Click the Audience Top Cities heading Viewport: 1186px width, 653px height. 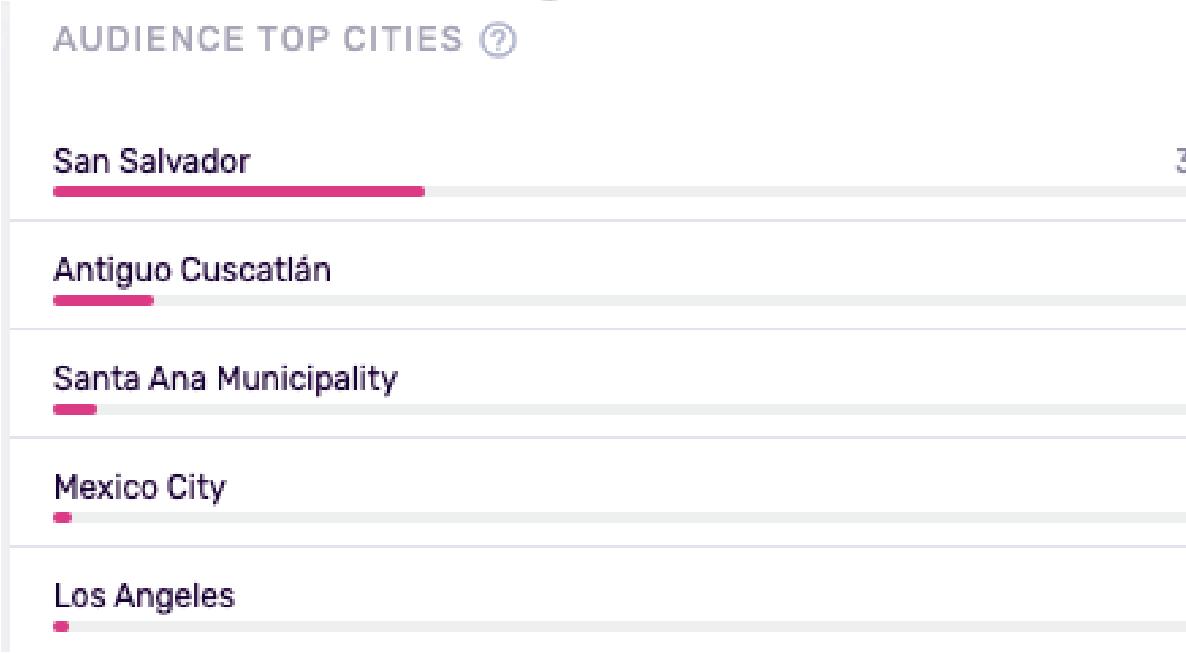(x=257, y=40)
